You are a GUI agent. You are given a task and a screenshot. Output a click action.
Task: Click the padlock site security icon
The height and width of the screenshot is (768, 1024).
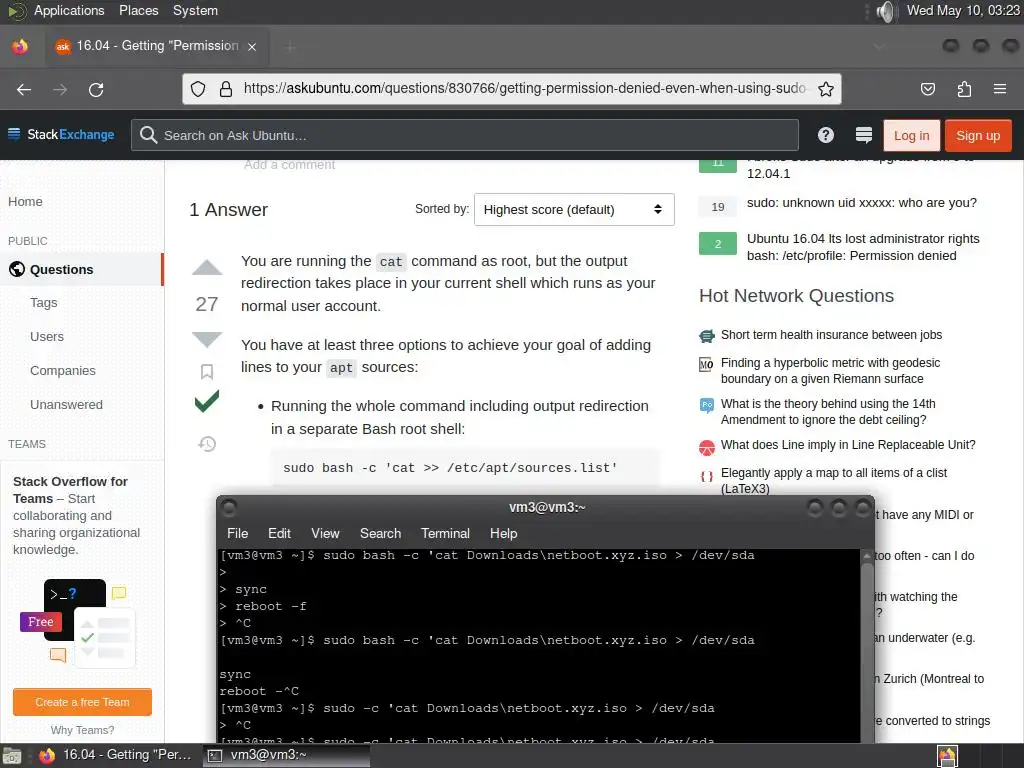click(x=226, y=89)
